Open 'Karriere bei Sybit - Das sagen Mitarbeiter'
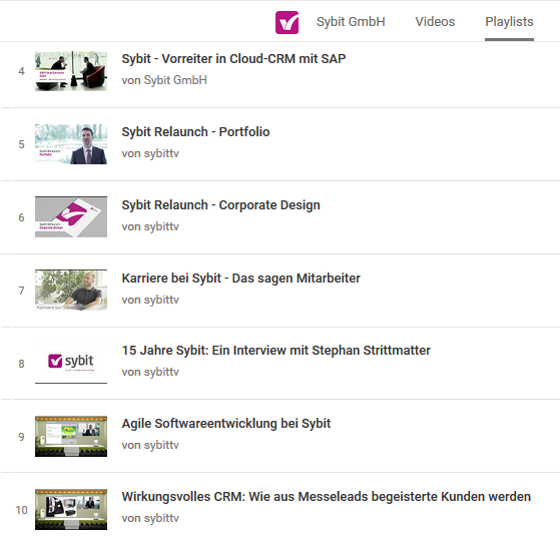This screenshot has height=543, width=560. (x=241, y=278)
